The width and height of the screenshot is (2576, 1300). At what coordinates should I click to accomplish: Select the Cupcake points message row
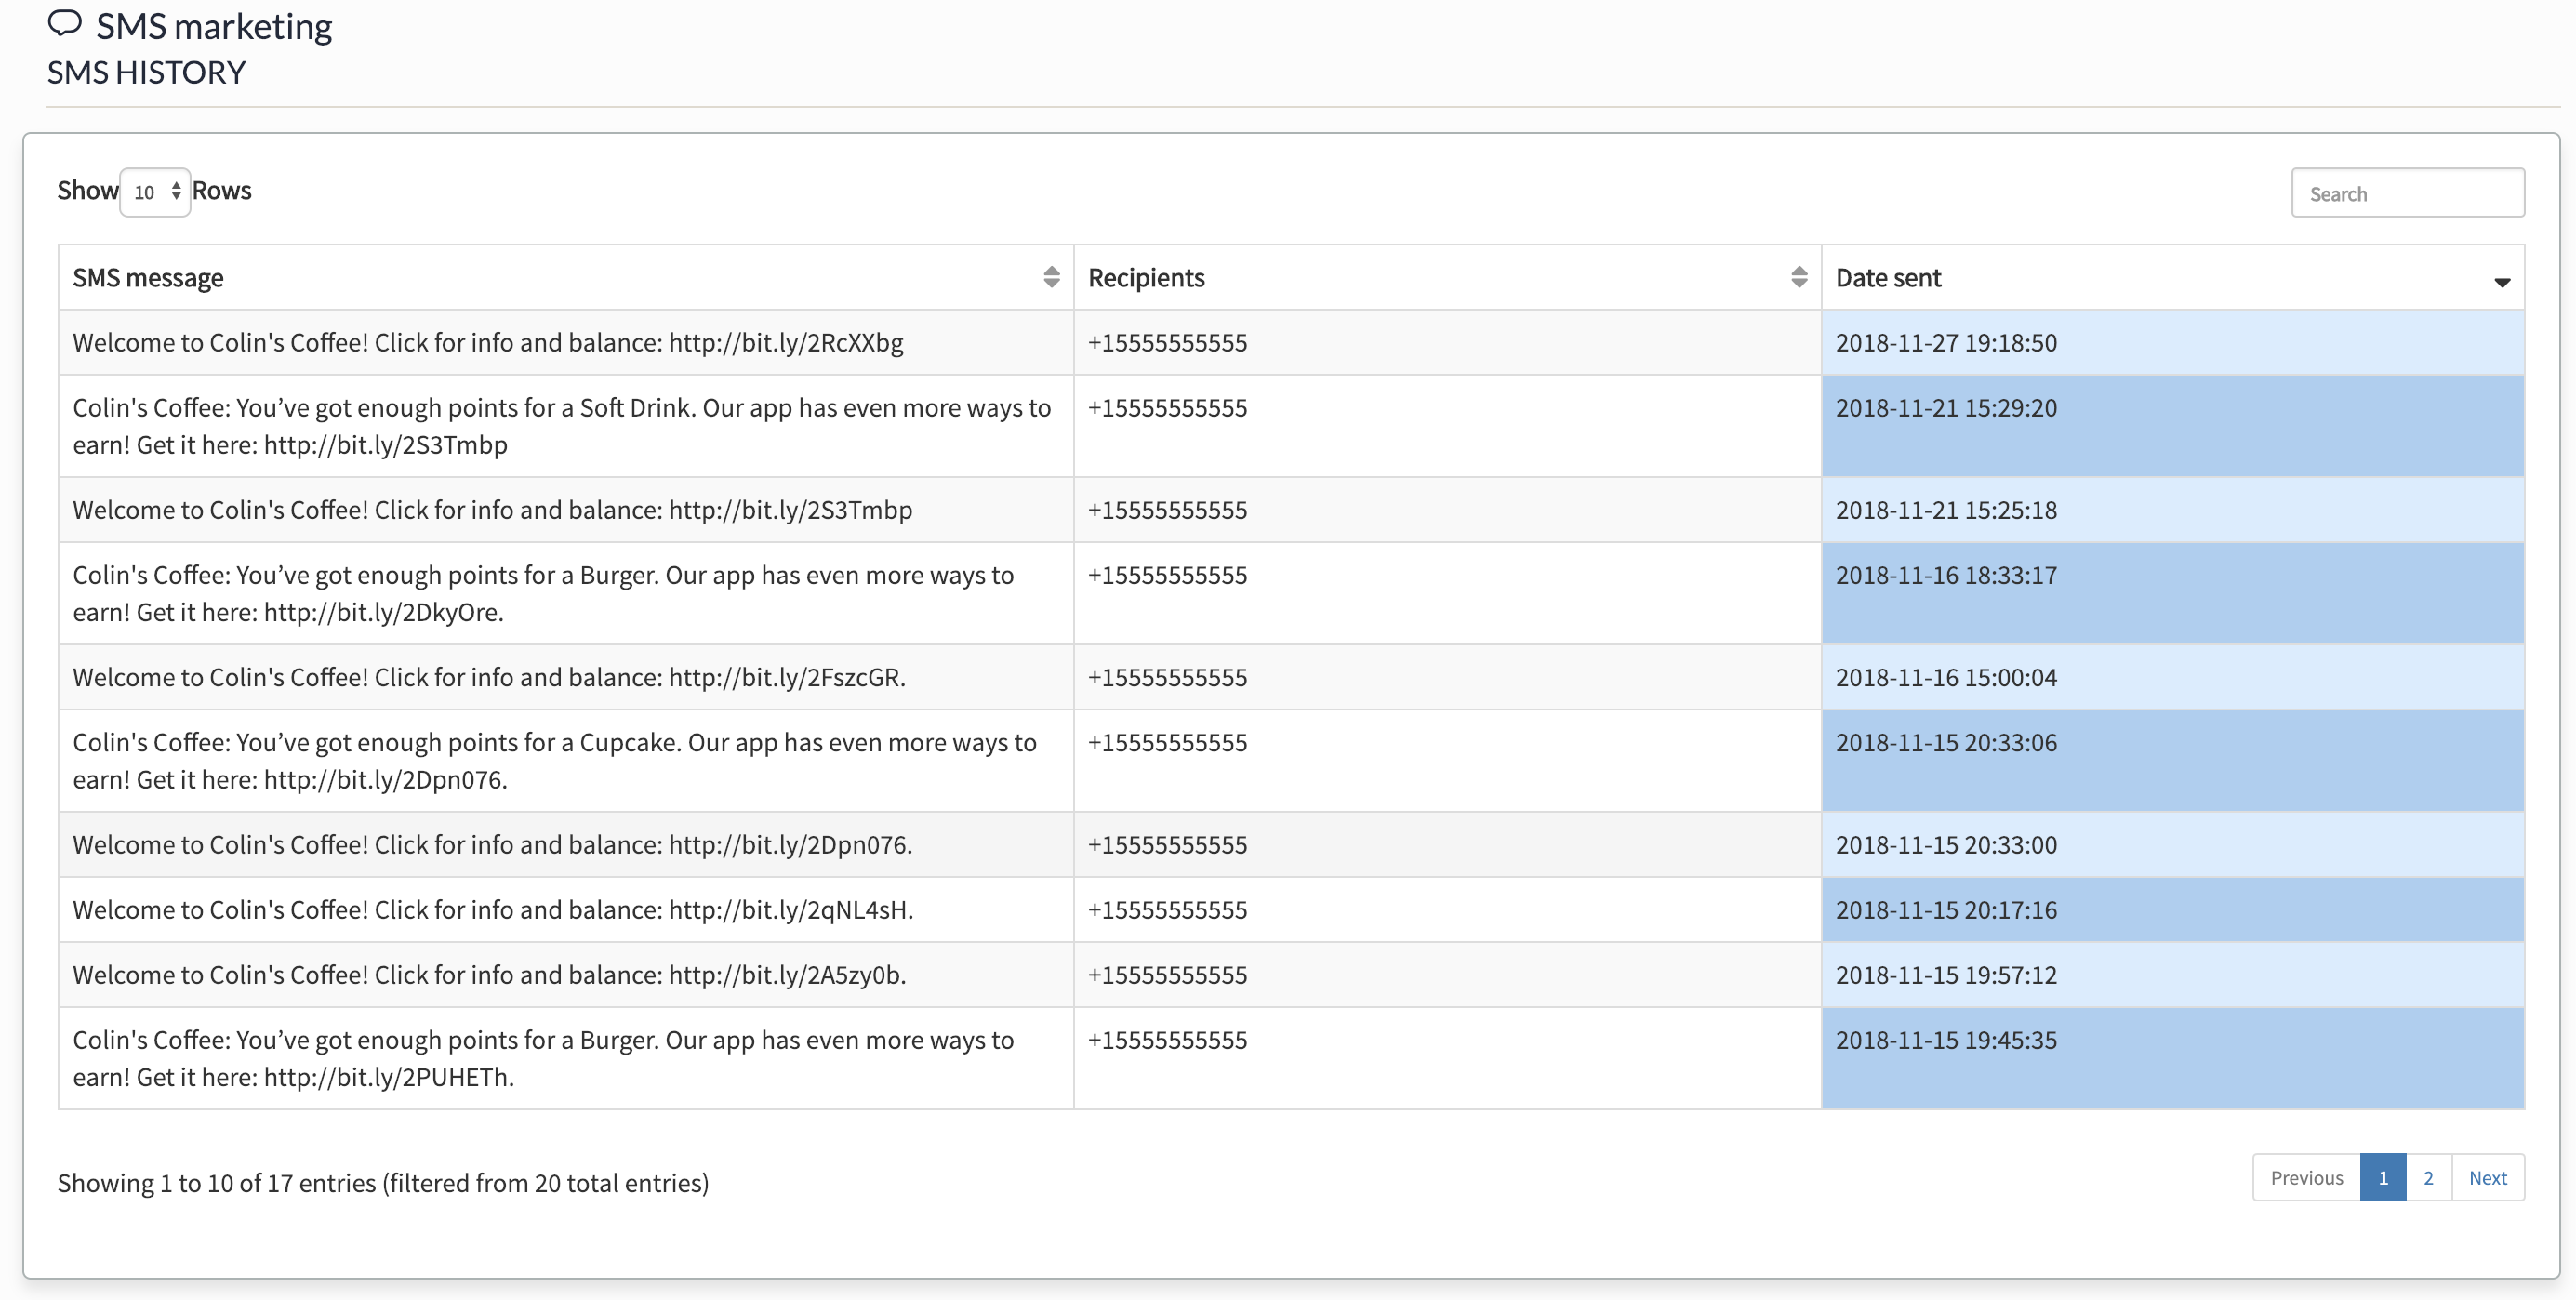tap(554, 760)
